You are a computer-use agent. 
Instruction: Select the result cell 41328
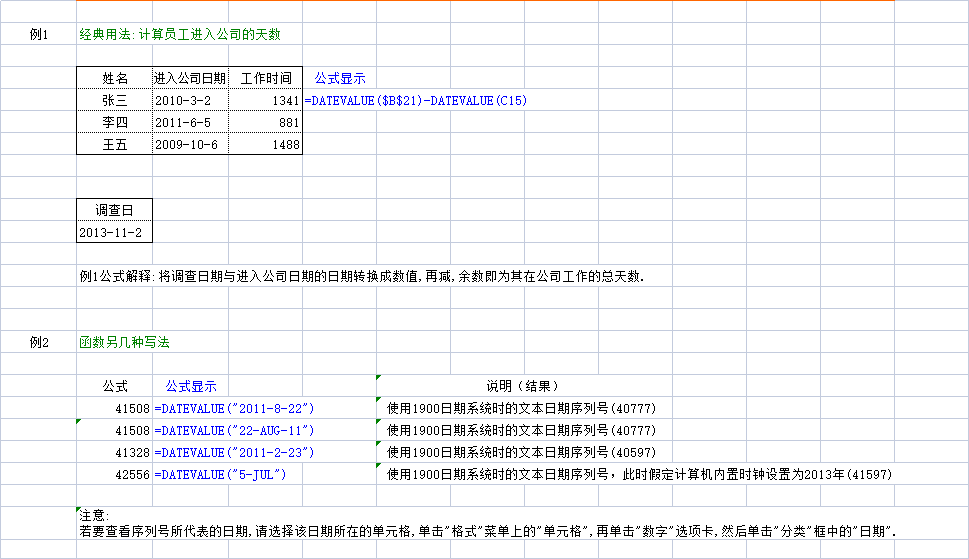114,452
